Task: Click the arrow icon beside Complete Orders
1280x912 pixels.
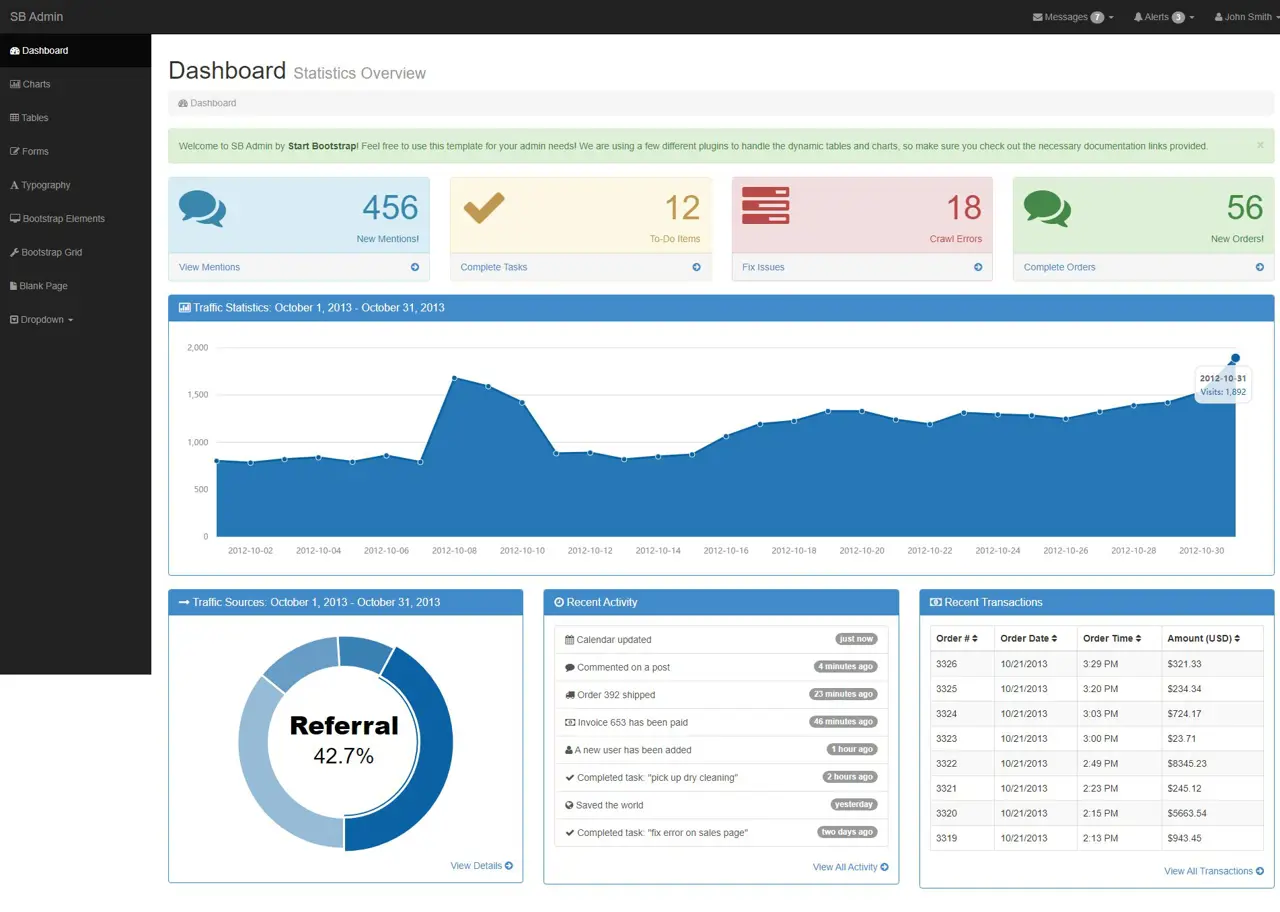Action: 1259,267
